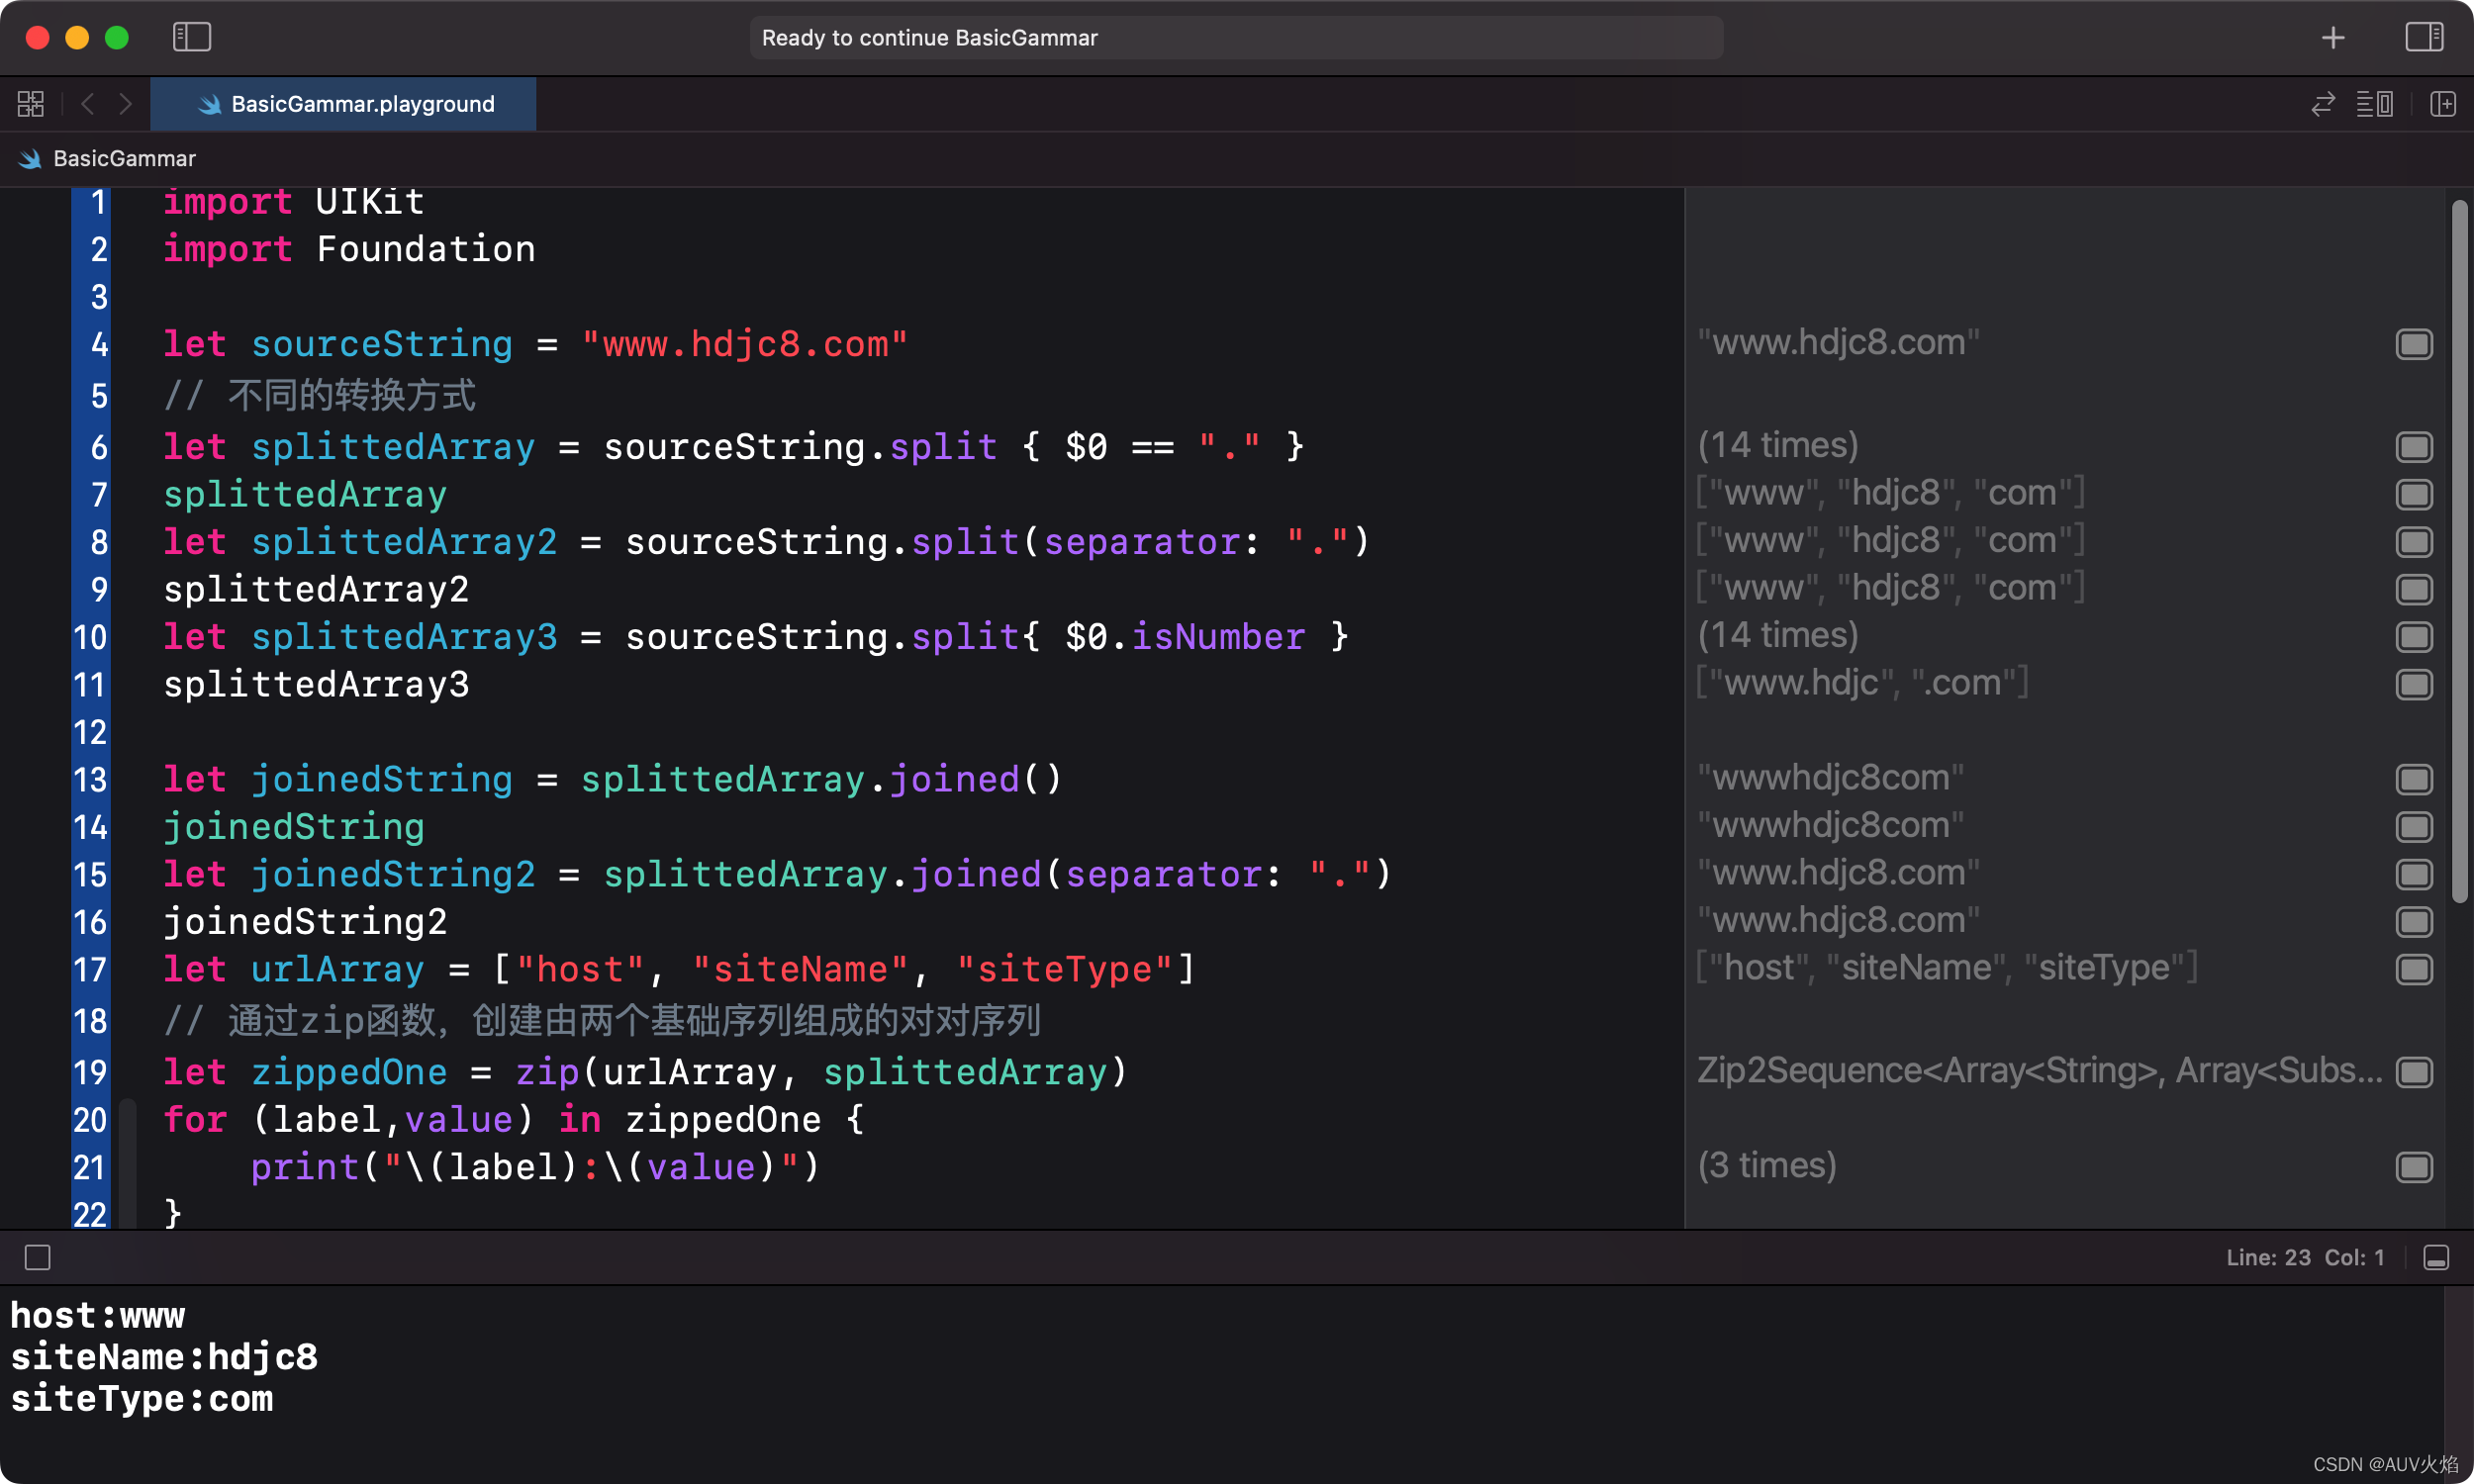Viewport: 2474px width, 1484px height.
Task: Open the related items grid menu
Action: (x=31, y=104)
